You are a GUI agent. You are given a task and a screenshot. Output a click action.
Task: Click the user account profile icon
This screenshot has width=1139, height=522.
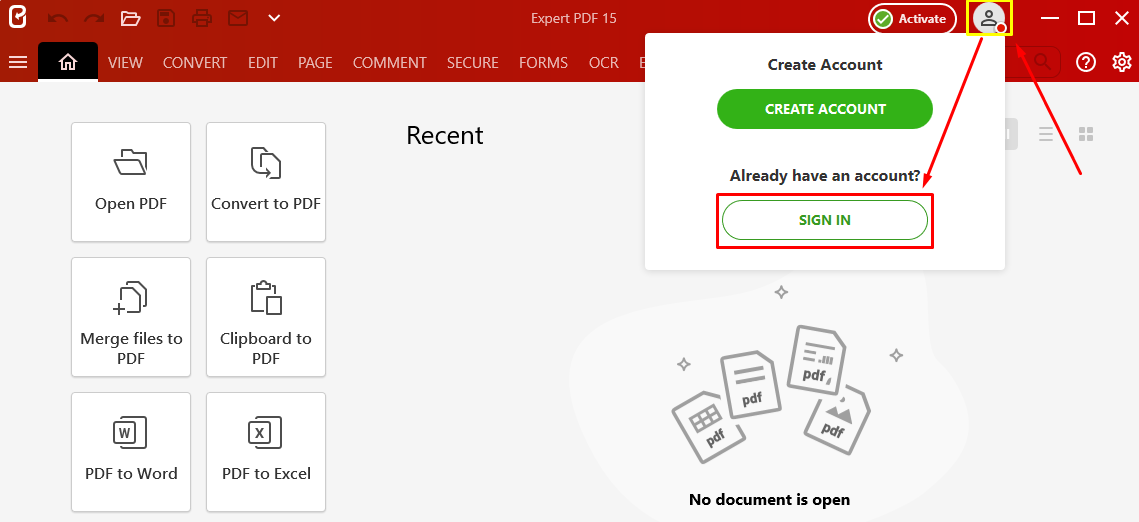click(x=989, y=18)
